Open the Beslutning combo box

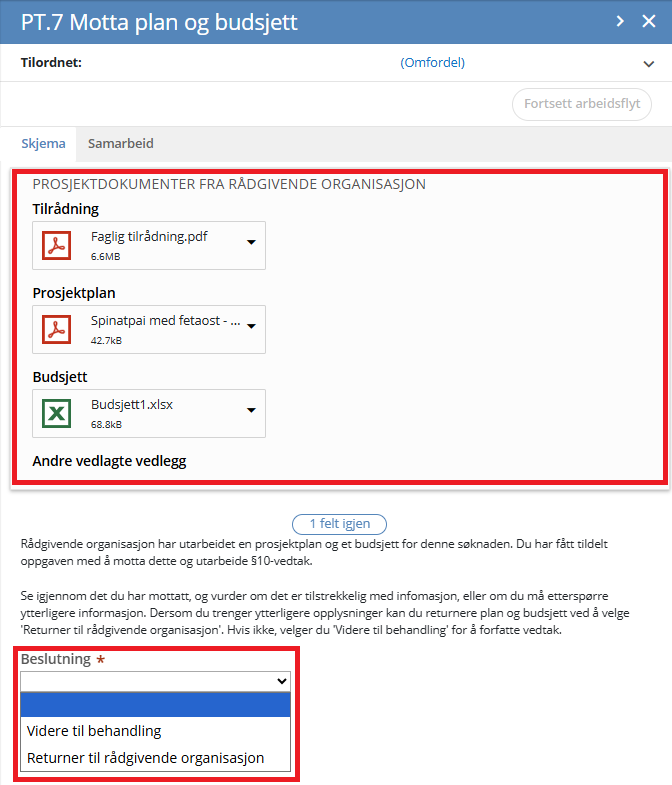click(155, 681)
